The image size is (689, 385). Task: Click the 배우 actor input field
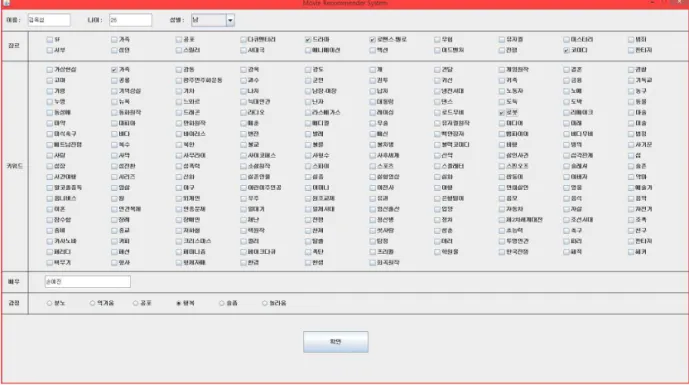tap(87, 282)
